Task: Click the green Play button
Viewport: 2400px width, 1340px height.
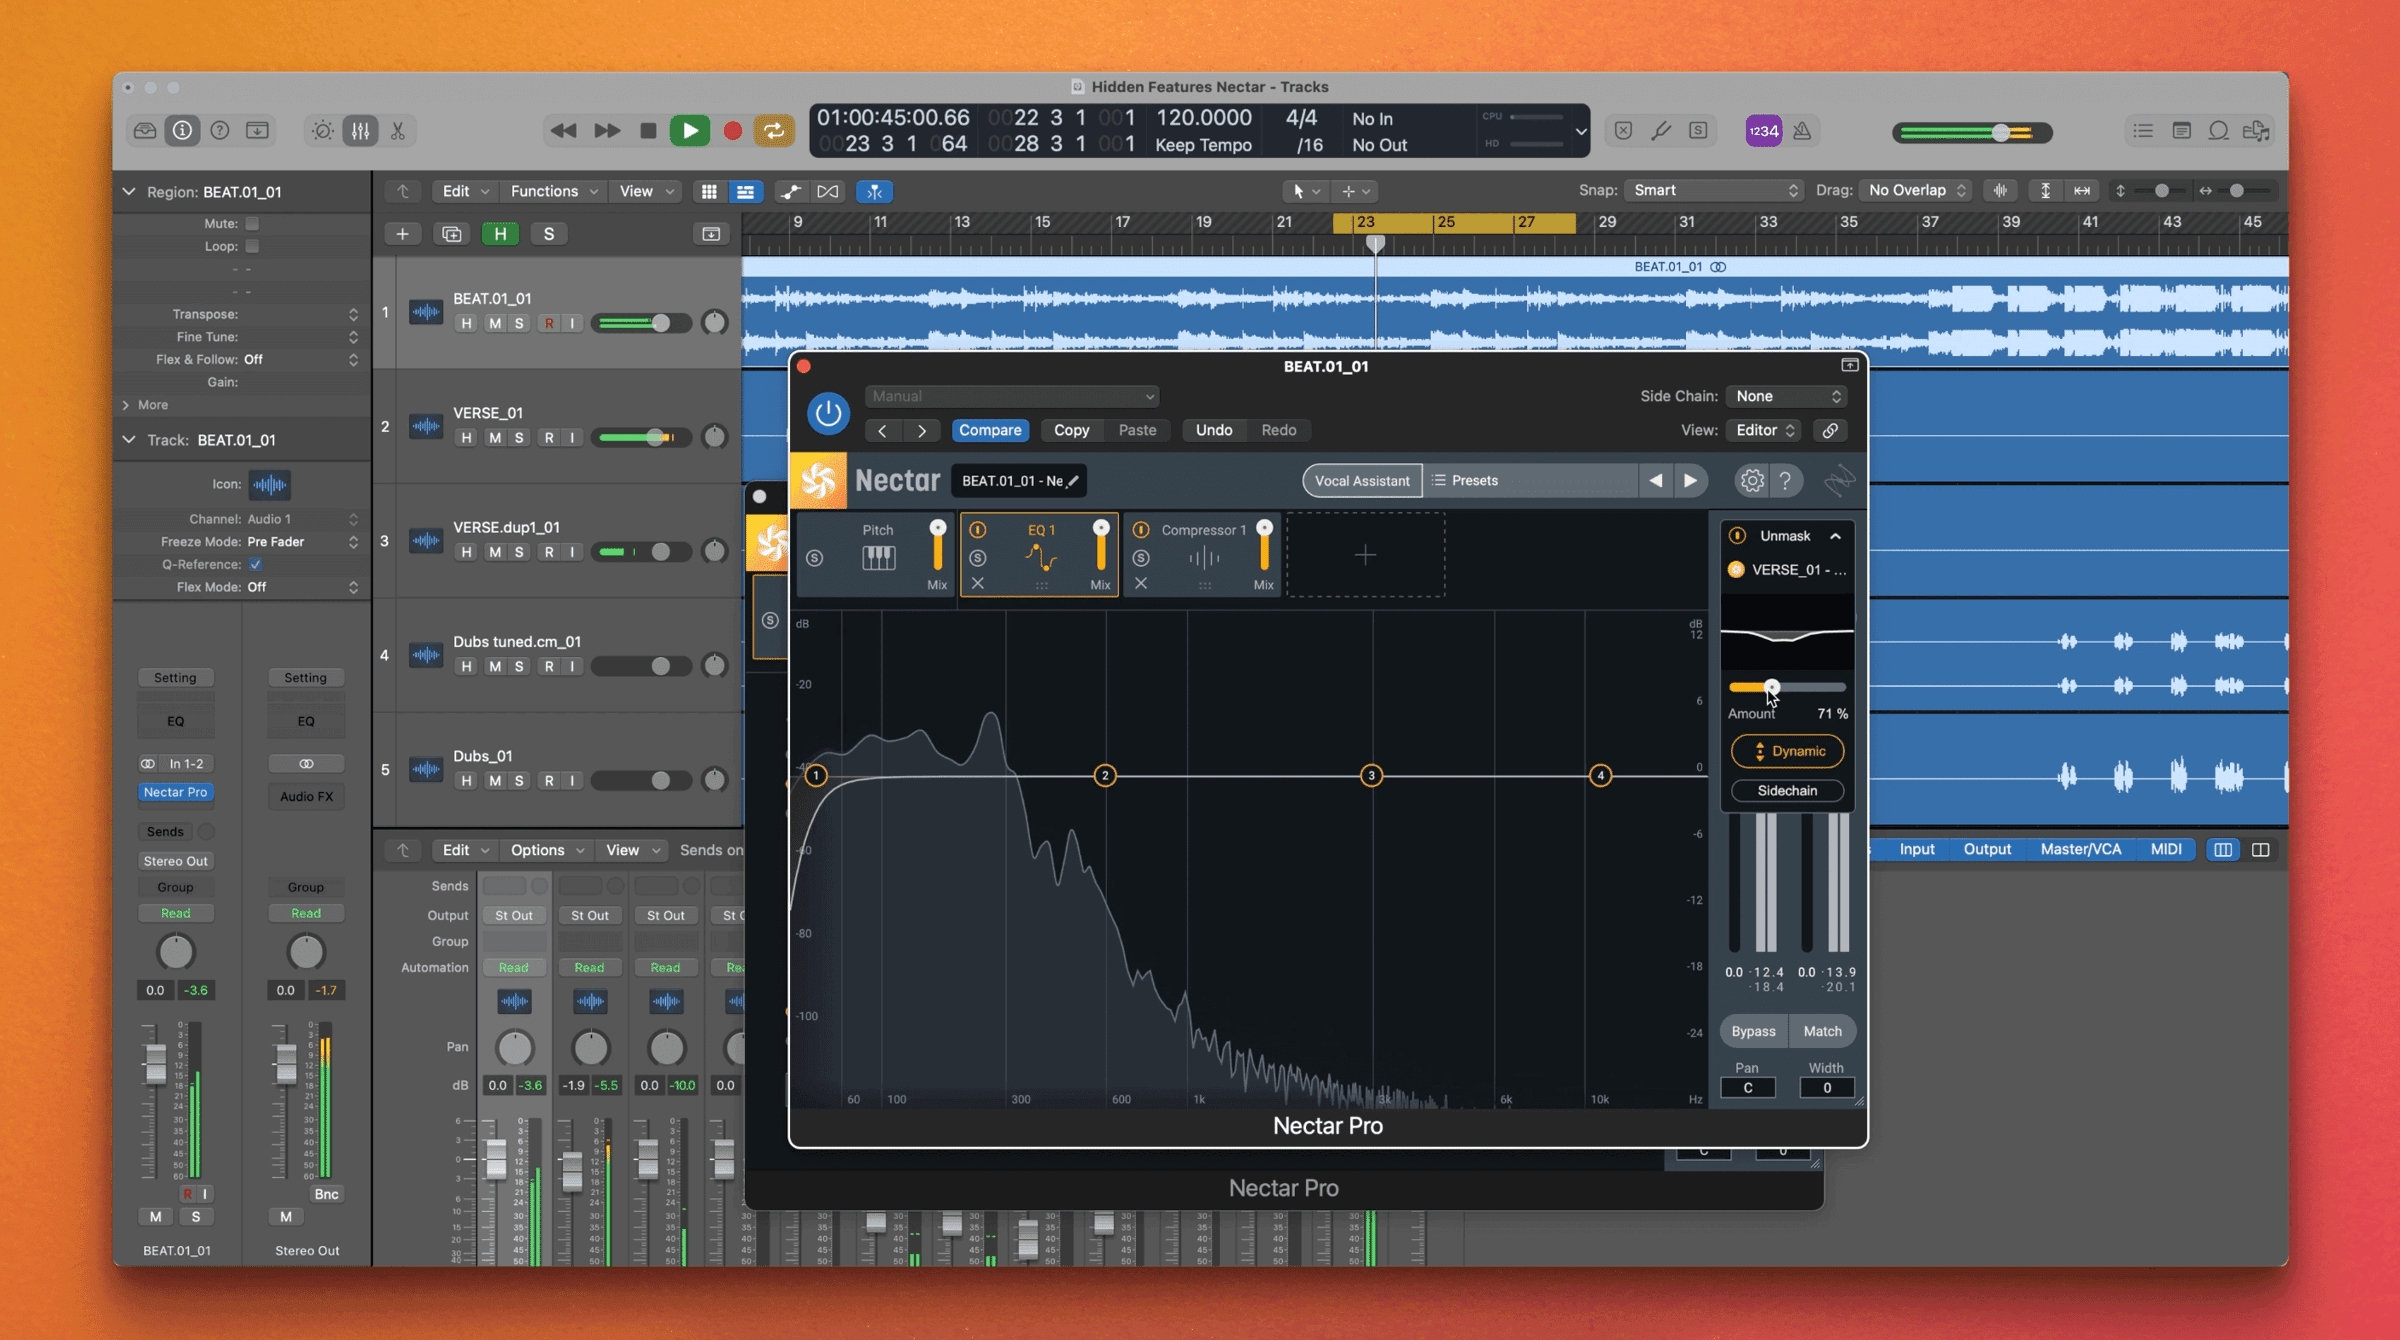Action: [690, 131]
